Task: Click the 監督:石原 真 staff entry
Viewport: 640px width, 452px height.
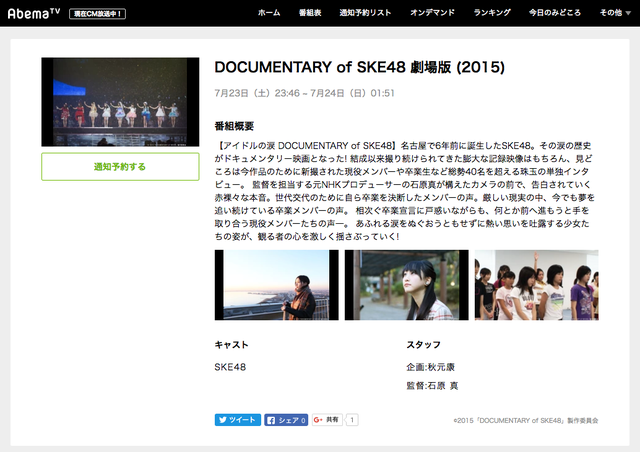Action: click(x=432, y=385)
